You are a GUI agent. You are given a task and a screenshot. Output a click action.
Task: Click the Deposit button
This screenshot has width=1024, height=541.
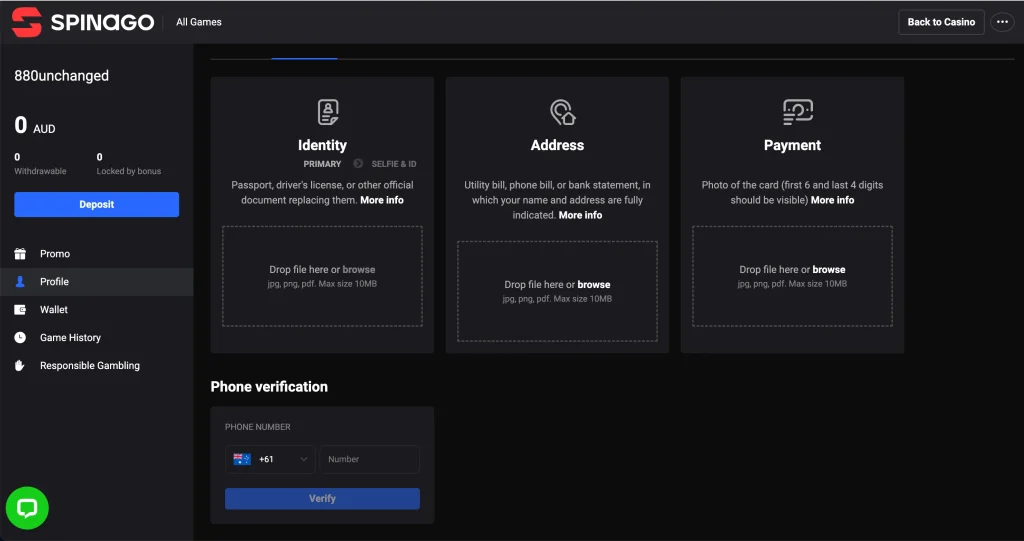[97, 205]
